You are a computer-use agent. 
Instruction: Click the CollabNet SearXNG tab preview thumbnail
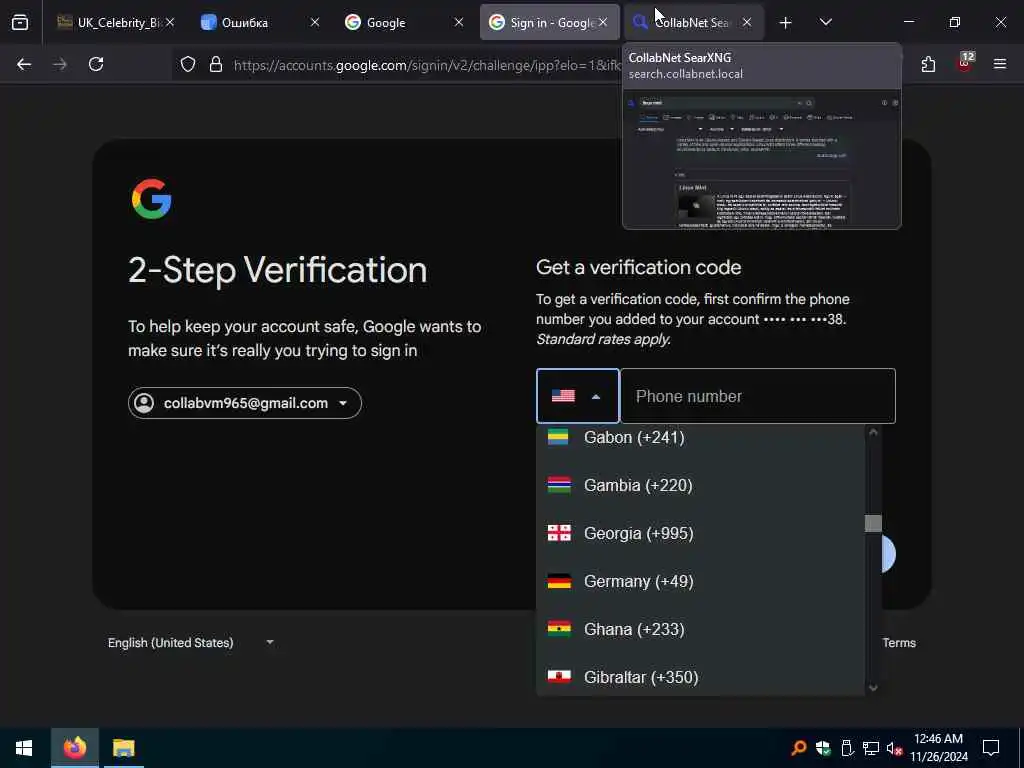tap(761, 159)
